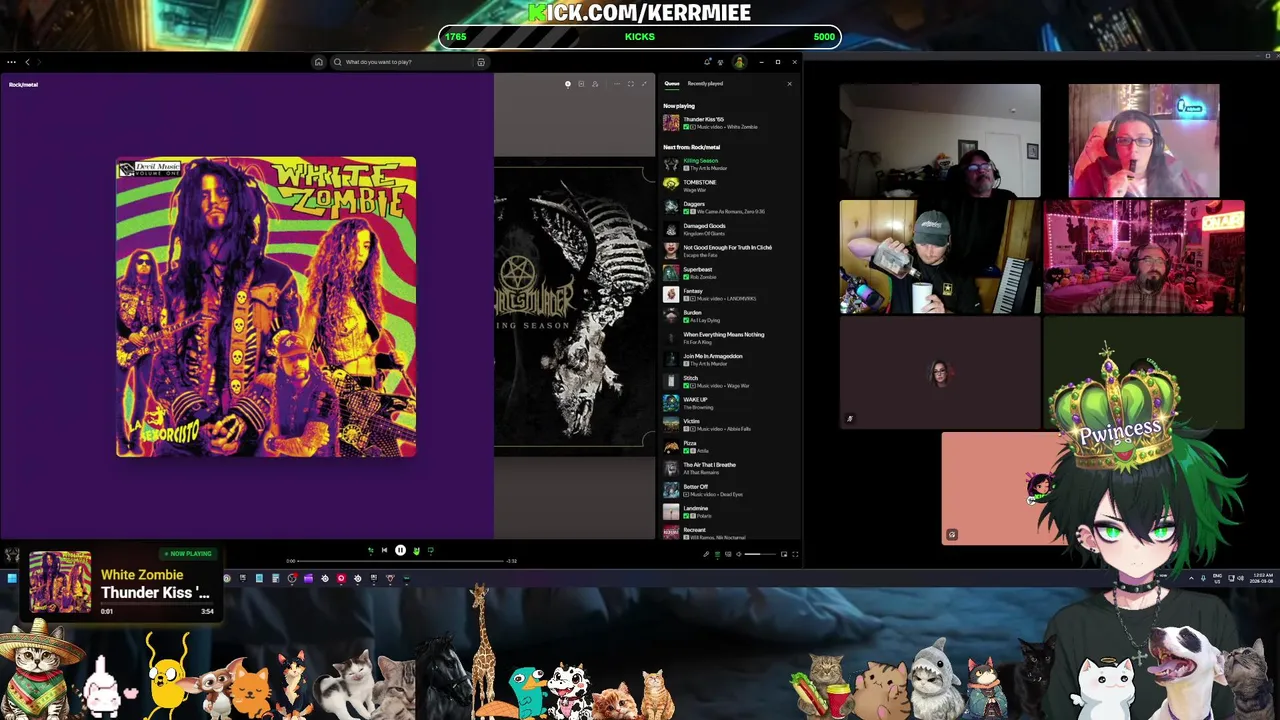Image resolution: width=1280 pixels, height=720 pixels.
Task: Skip to the previous track
Action: [x=384, y=550]
